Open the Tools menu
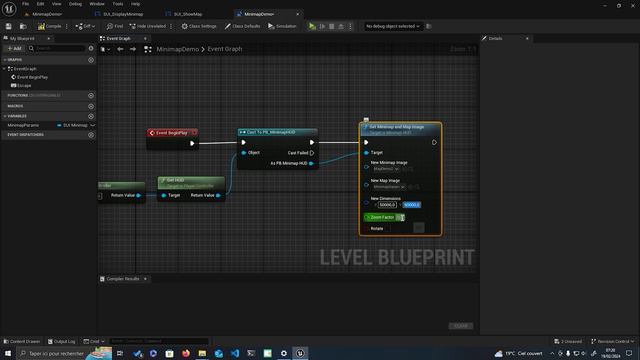 (118, 4)
